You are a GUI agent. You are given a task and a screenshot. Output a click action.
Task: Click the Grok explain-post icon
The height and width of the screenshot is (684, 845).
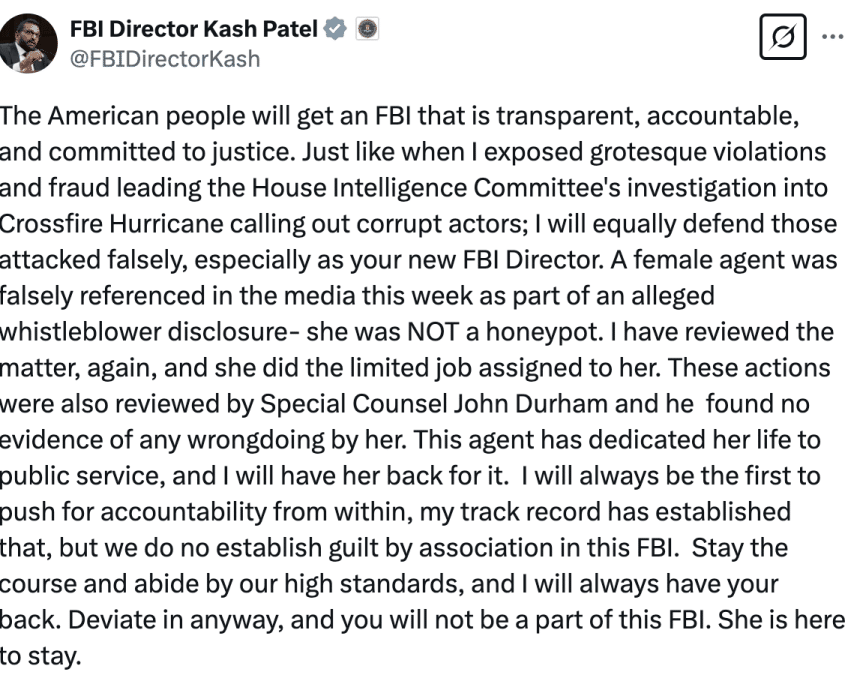tap(783, 38)
